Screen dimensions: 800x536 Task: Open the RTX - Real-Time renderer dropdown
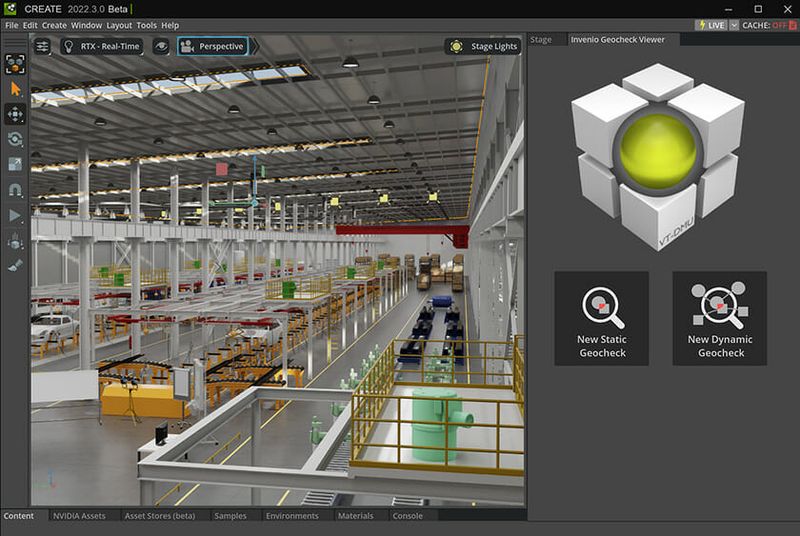click(102, 46)
